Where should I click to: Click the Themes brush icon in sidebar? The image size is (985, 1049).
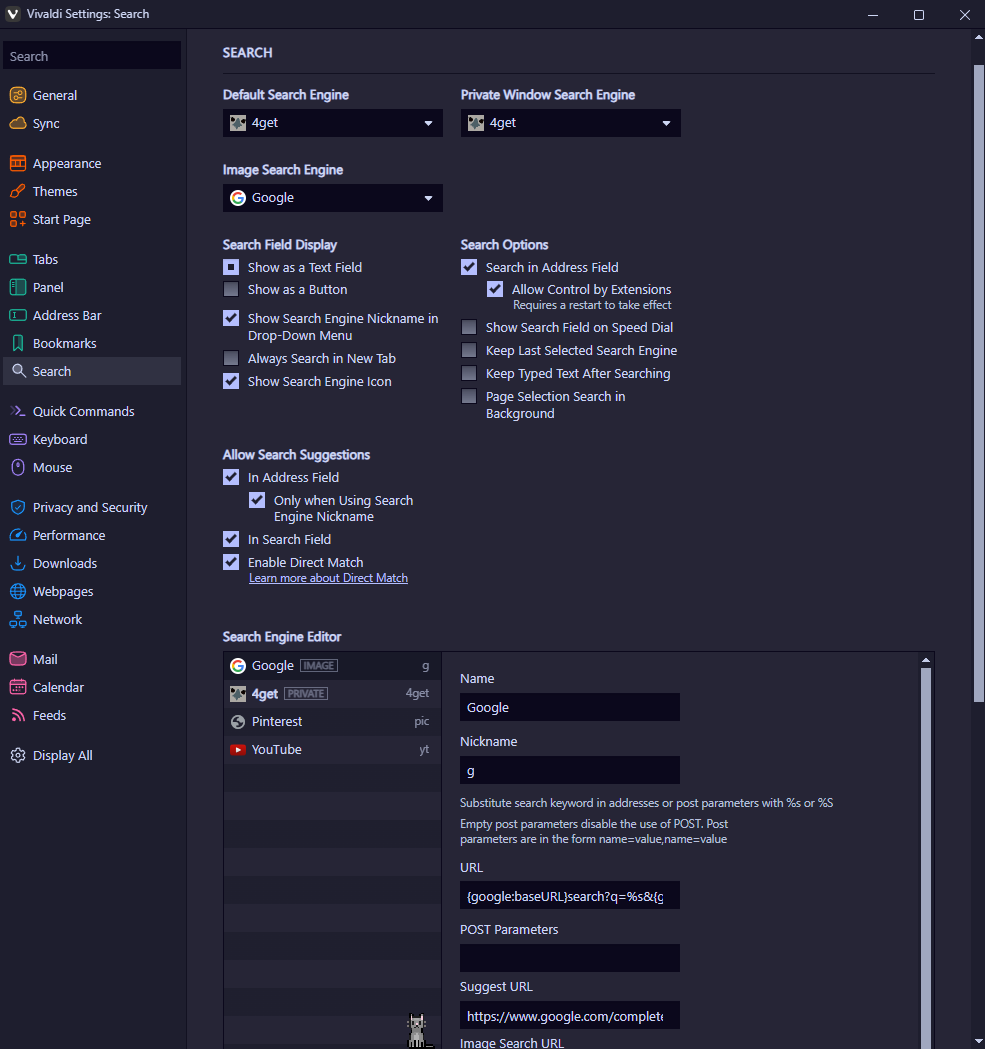(17, 191)
